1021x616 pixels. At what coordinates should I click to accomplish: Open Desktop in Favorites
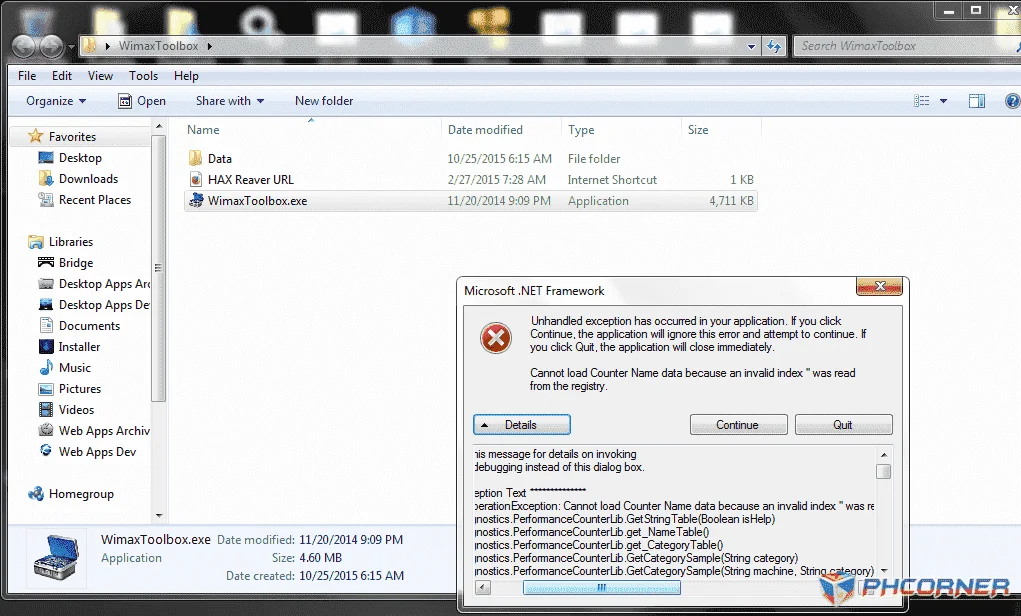click(80, 158)
